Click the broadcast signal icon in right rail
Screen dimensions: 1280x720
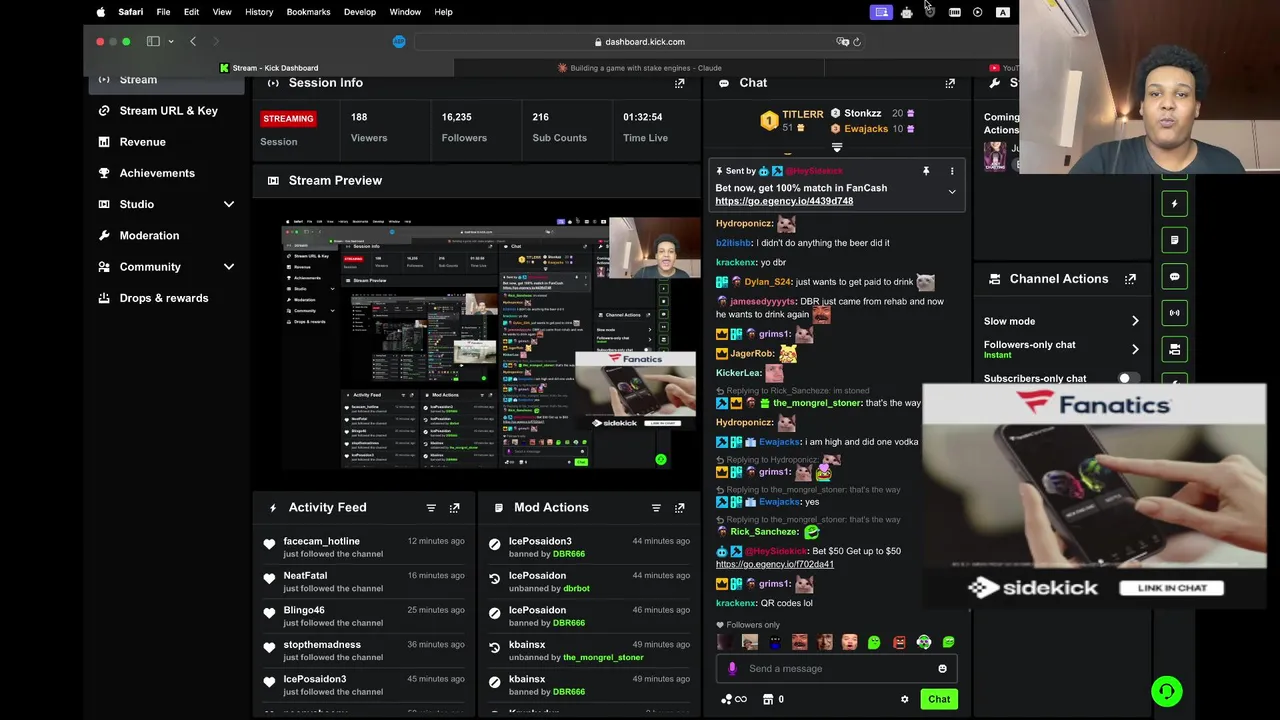click(x=1175, y=313)
